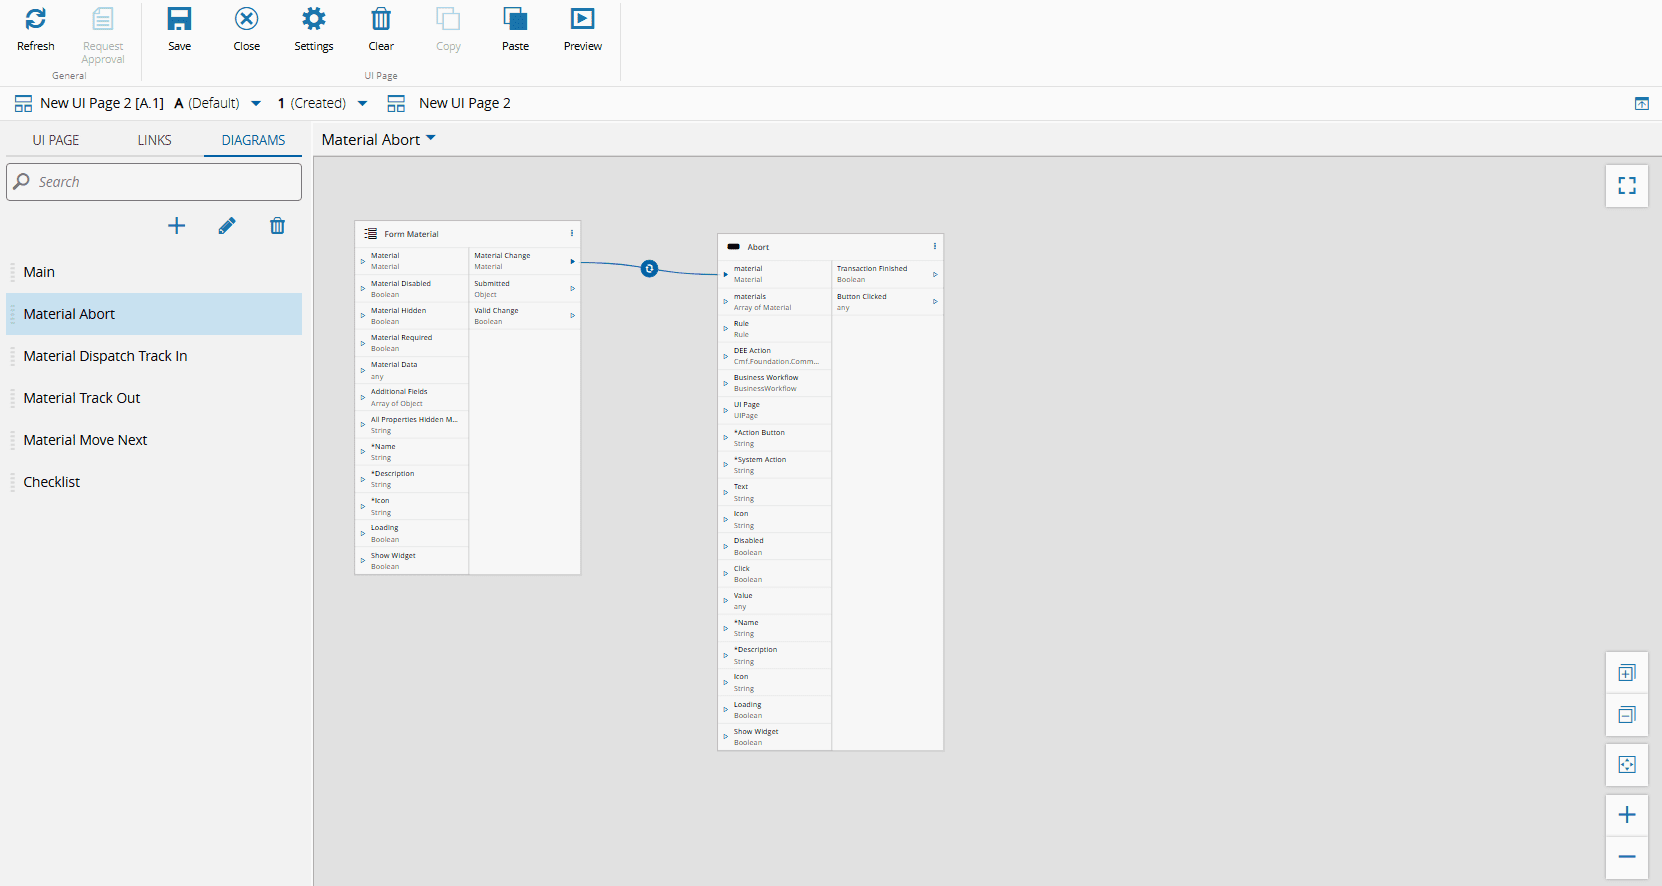
Task: Expand the 1 (Created) revision dropdown
Action: 362,103
